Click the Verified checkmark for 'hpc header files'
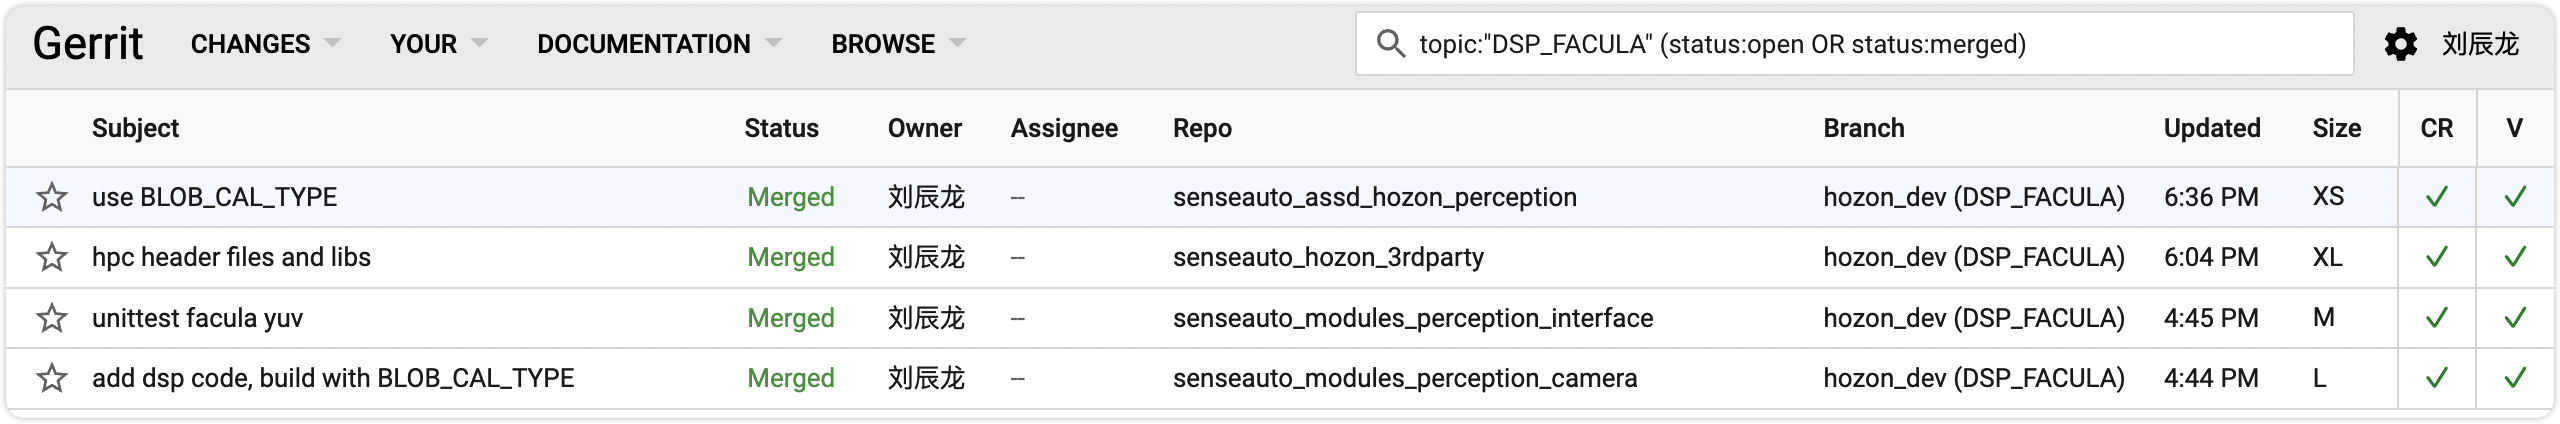This screenshot has width=2560, height=424. (x=2515, y=258)
